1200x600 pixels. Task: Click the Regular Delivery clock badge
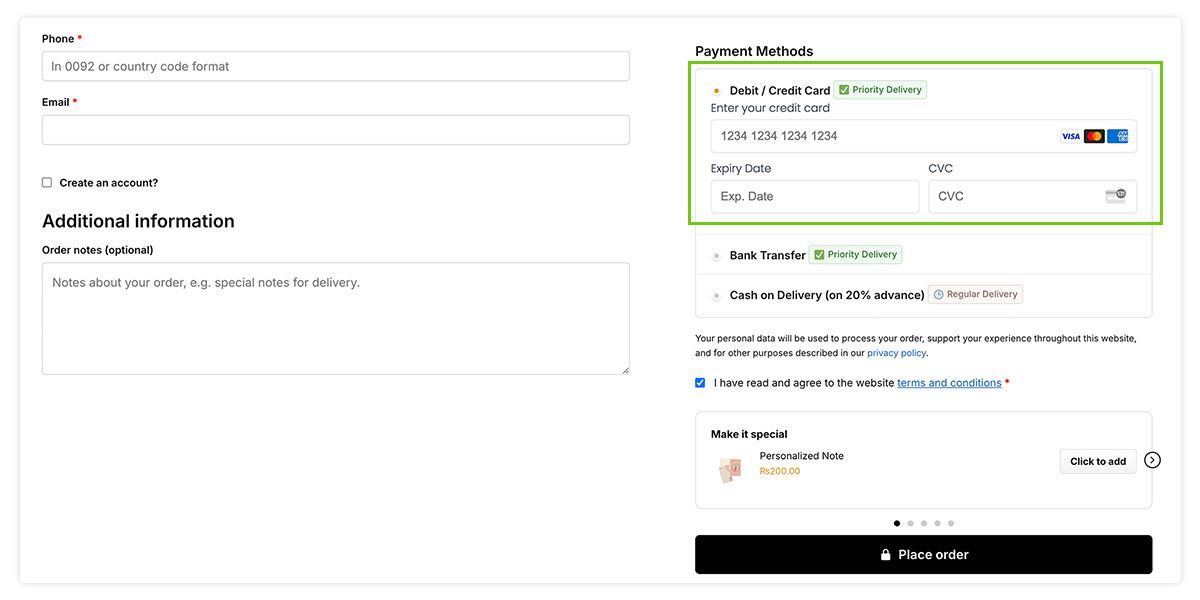tap(976, 294)
